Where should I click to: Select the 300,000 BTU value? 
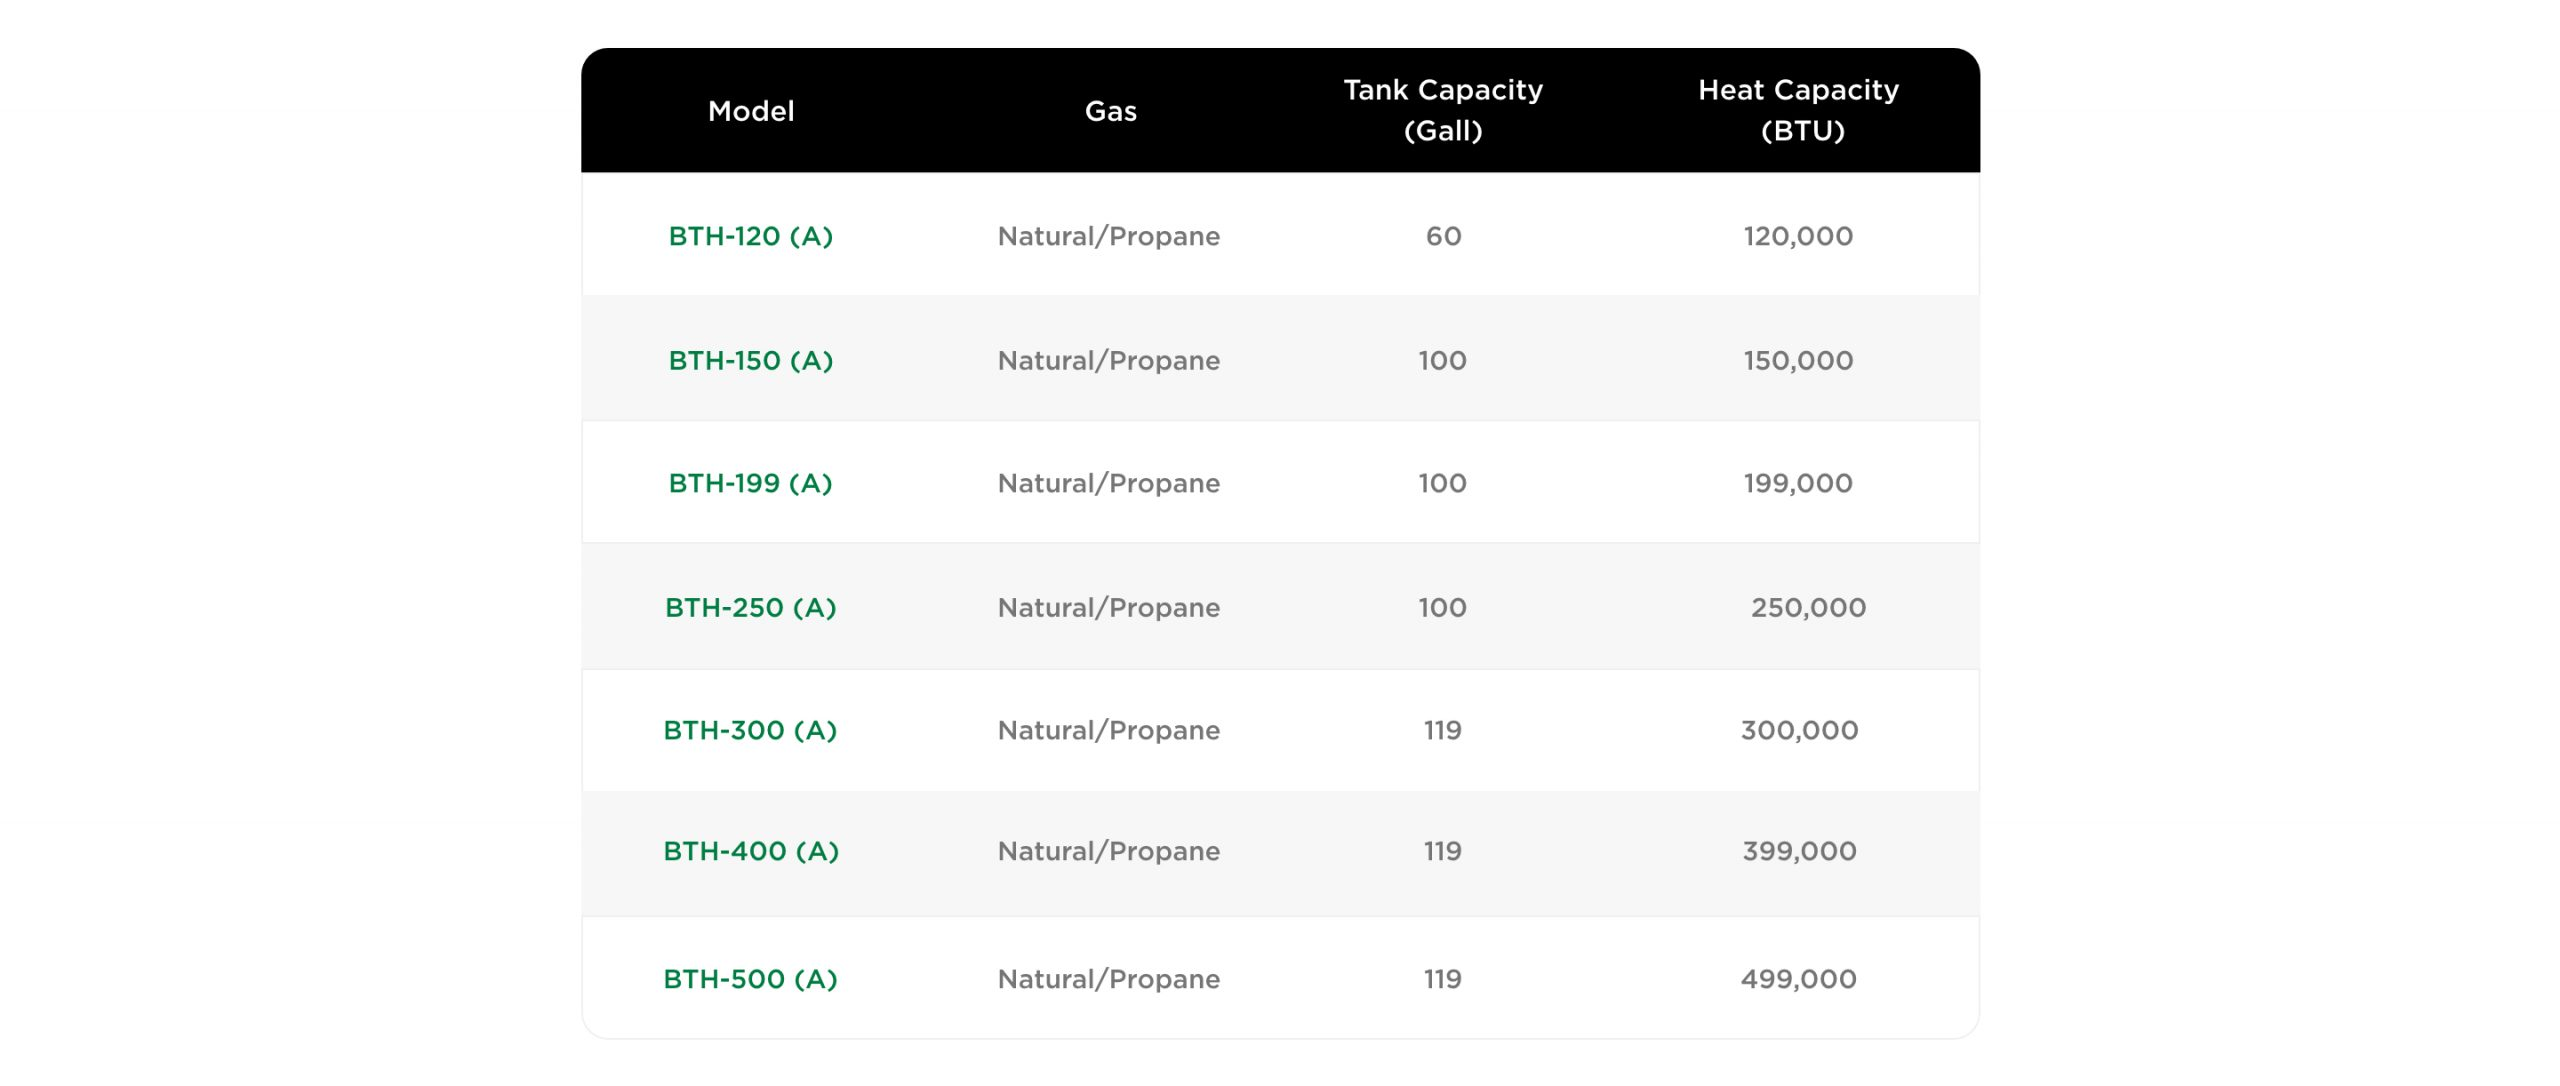[x=1798, y=730]
